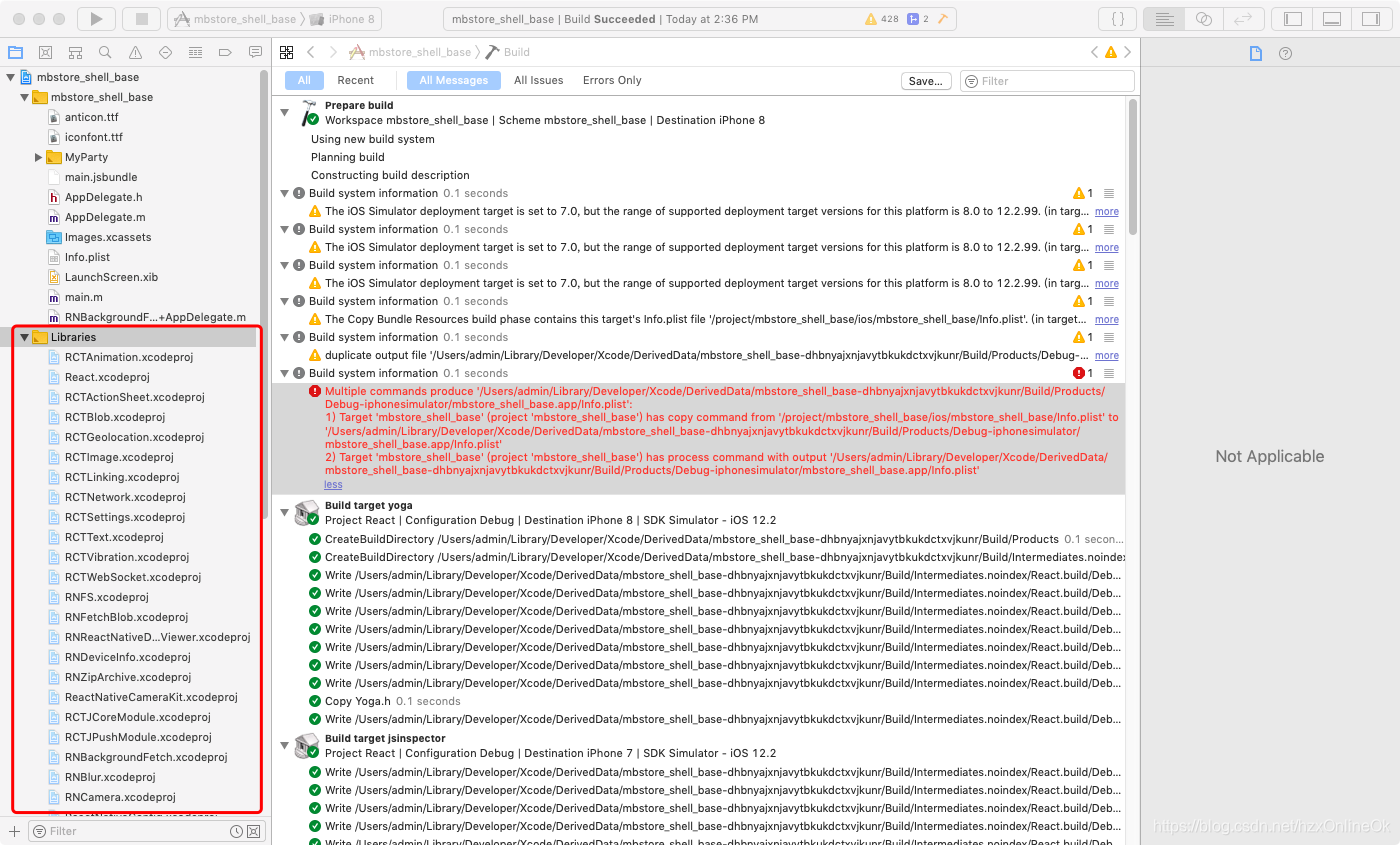Run the app with the Play button

click(x=95, y=18)
